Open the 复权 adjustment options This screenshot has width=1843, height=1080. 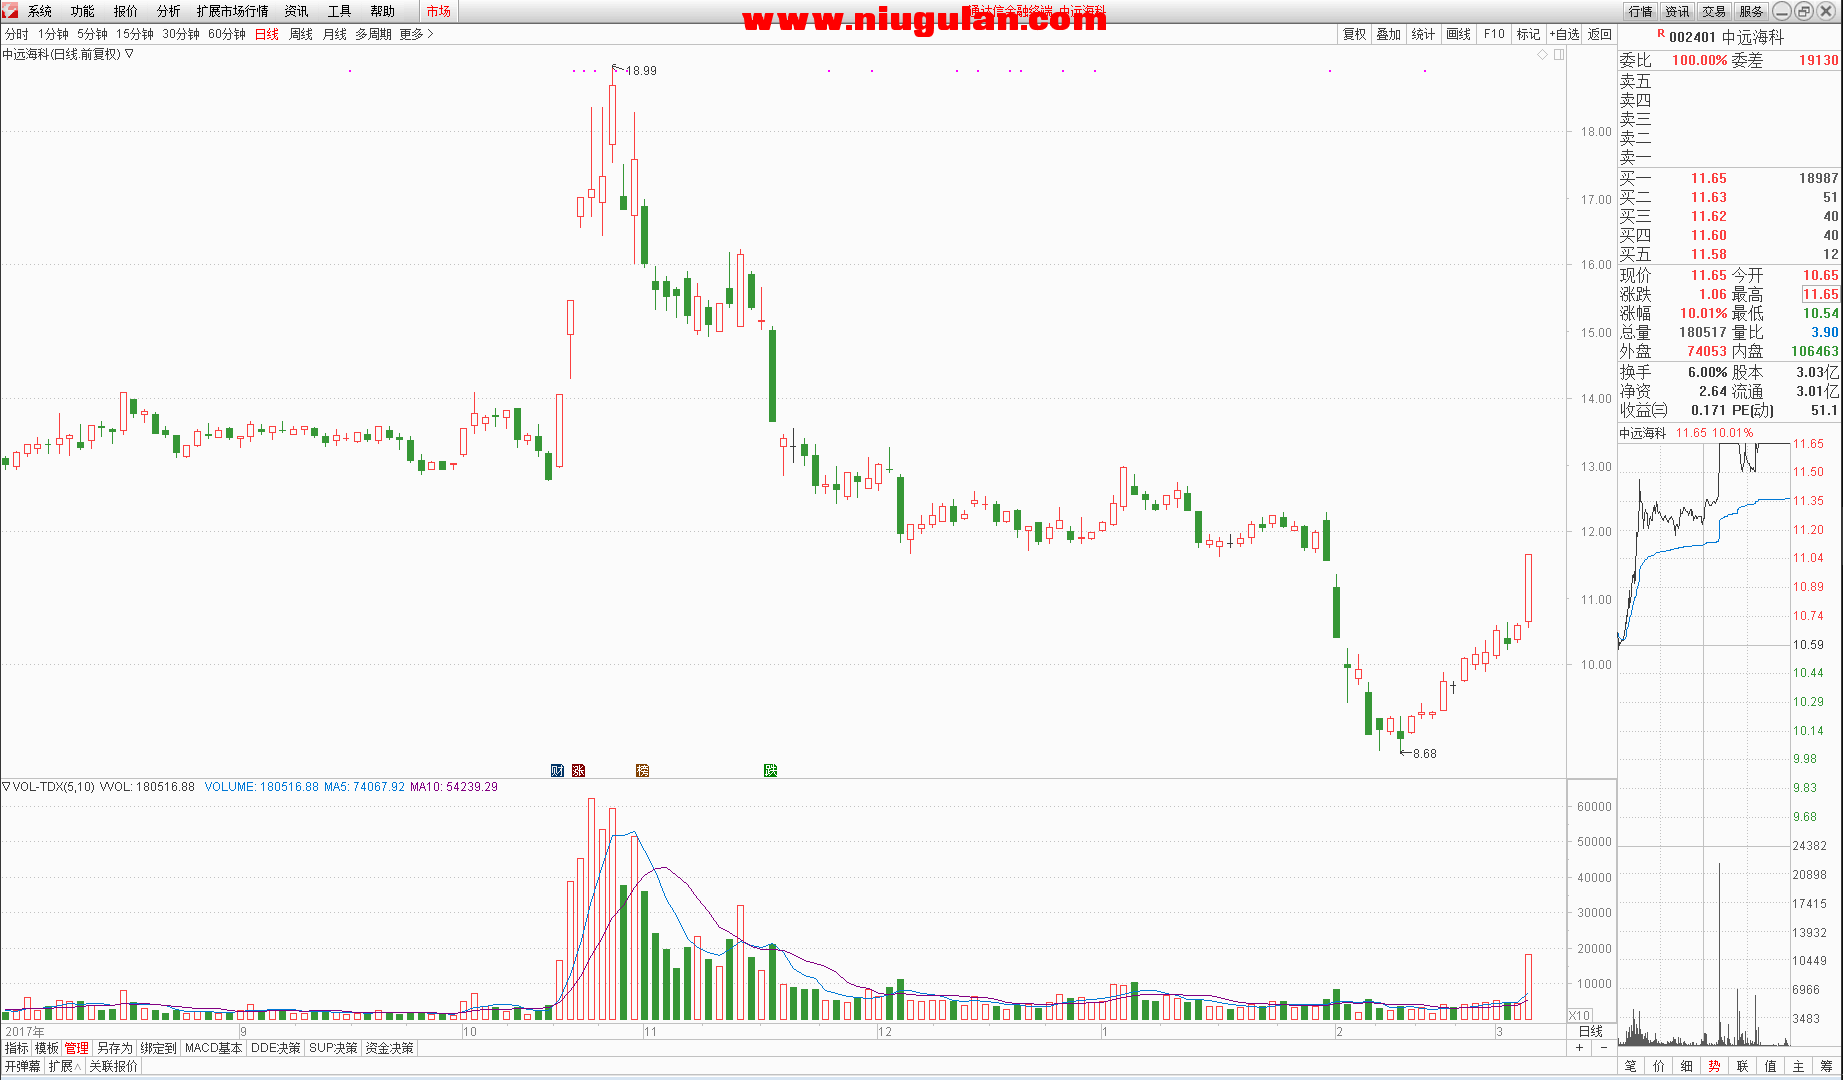click(x=1355, y=34)
